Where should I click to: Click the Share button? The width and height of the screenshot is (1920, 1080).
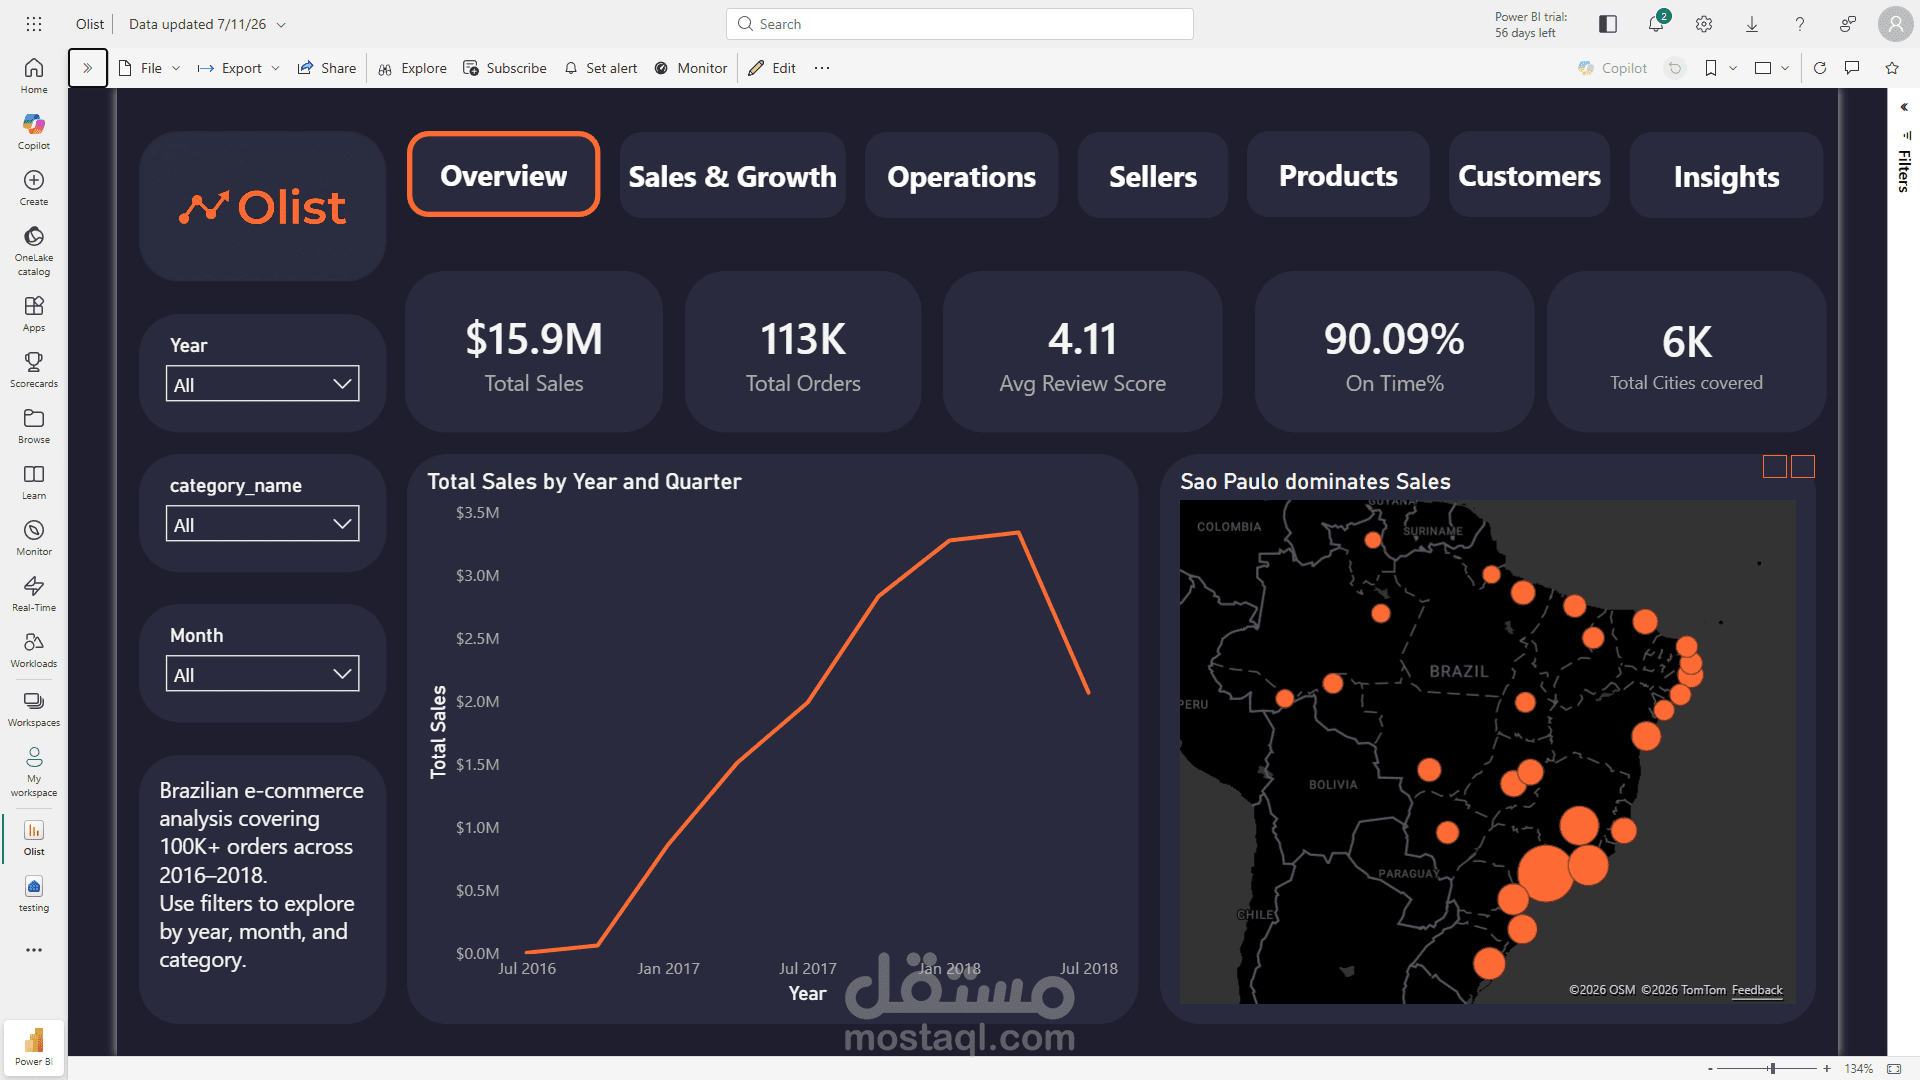[327, 68]
